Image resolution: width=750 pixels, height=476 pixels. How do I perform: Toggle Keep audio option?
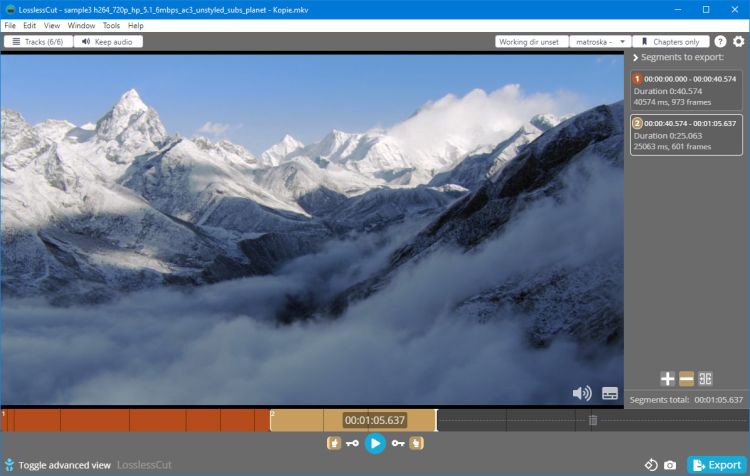[x=108, y=42]
